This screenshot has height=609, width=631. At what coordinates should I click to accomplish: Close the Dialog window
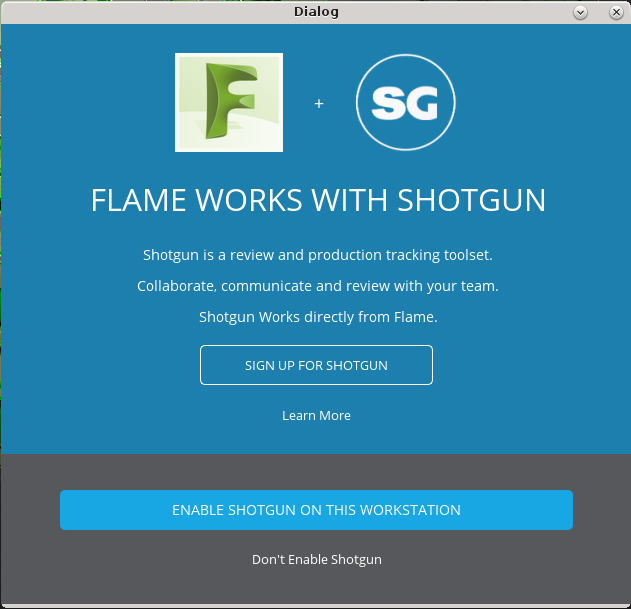pos(616,12)
